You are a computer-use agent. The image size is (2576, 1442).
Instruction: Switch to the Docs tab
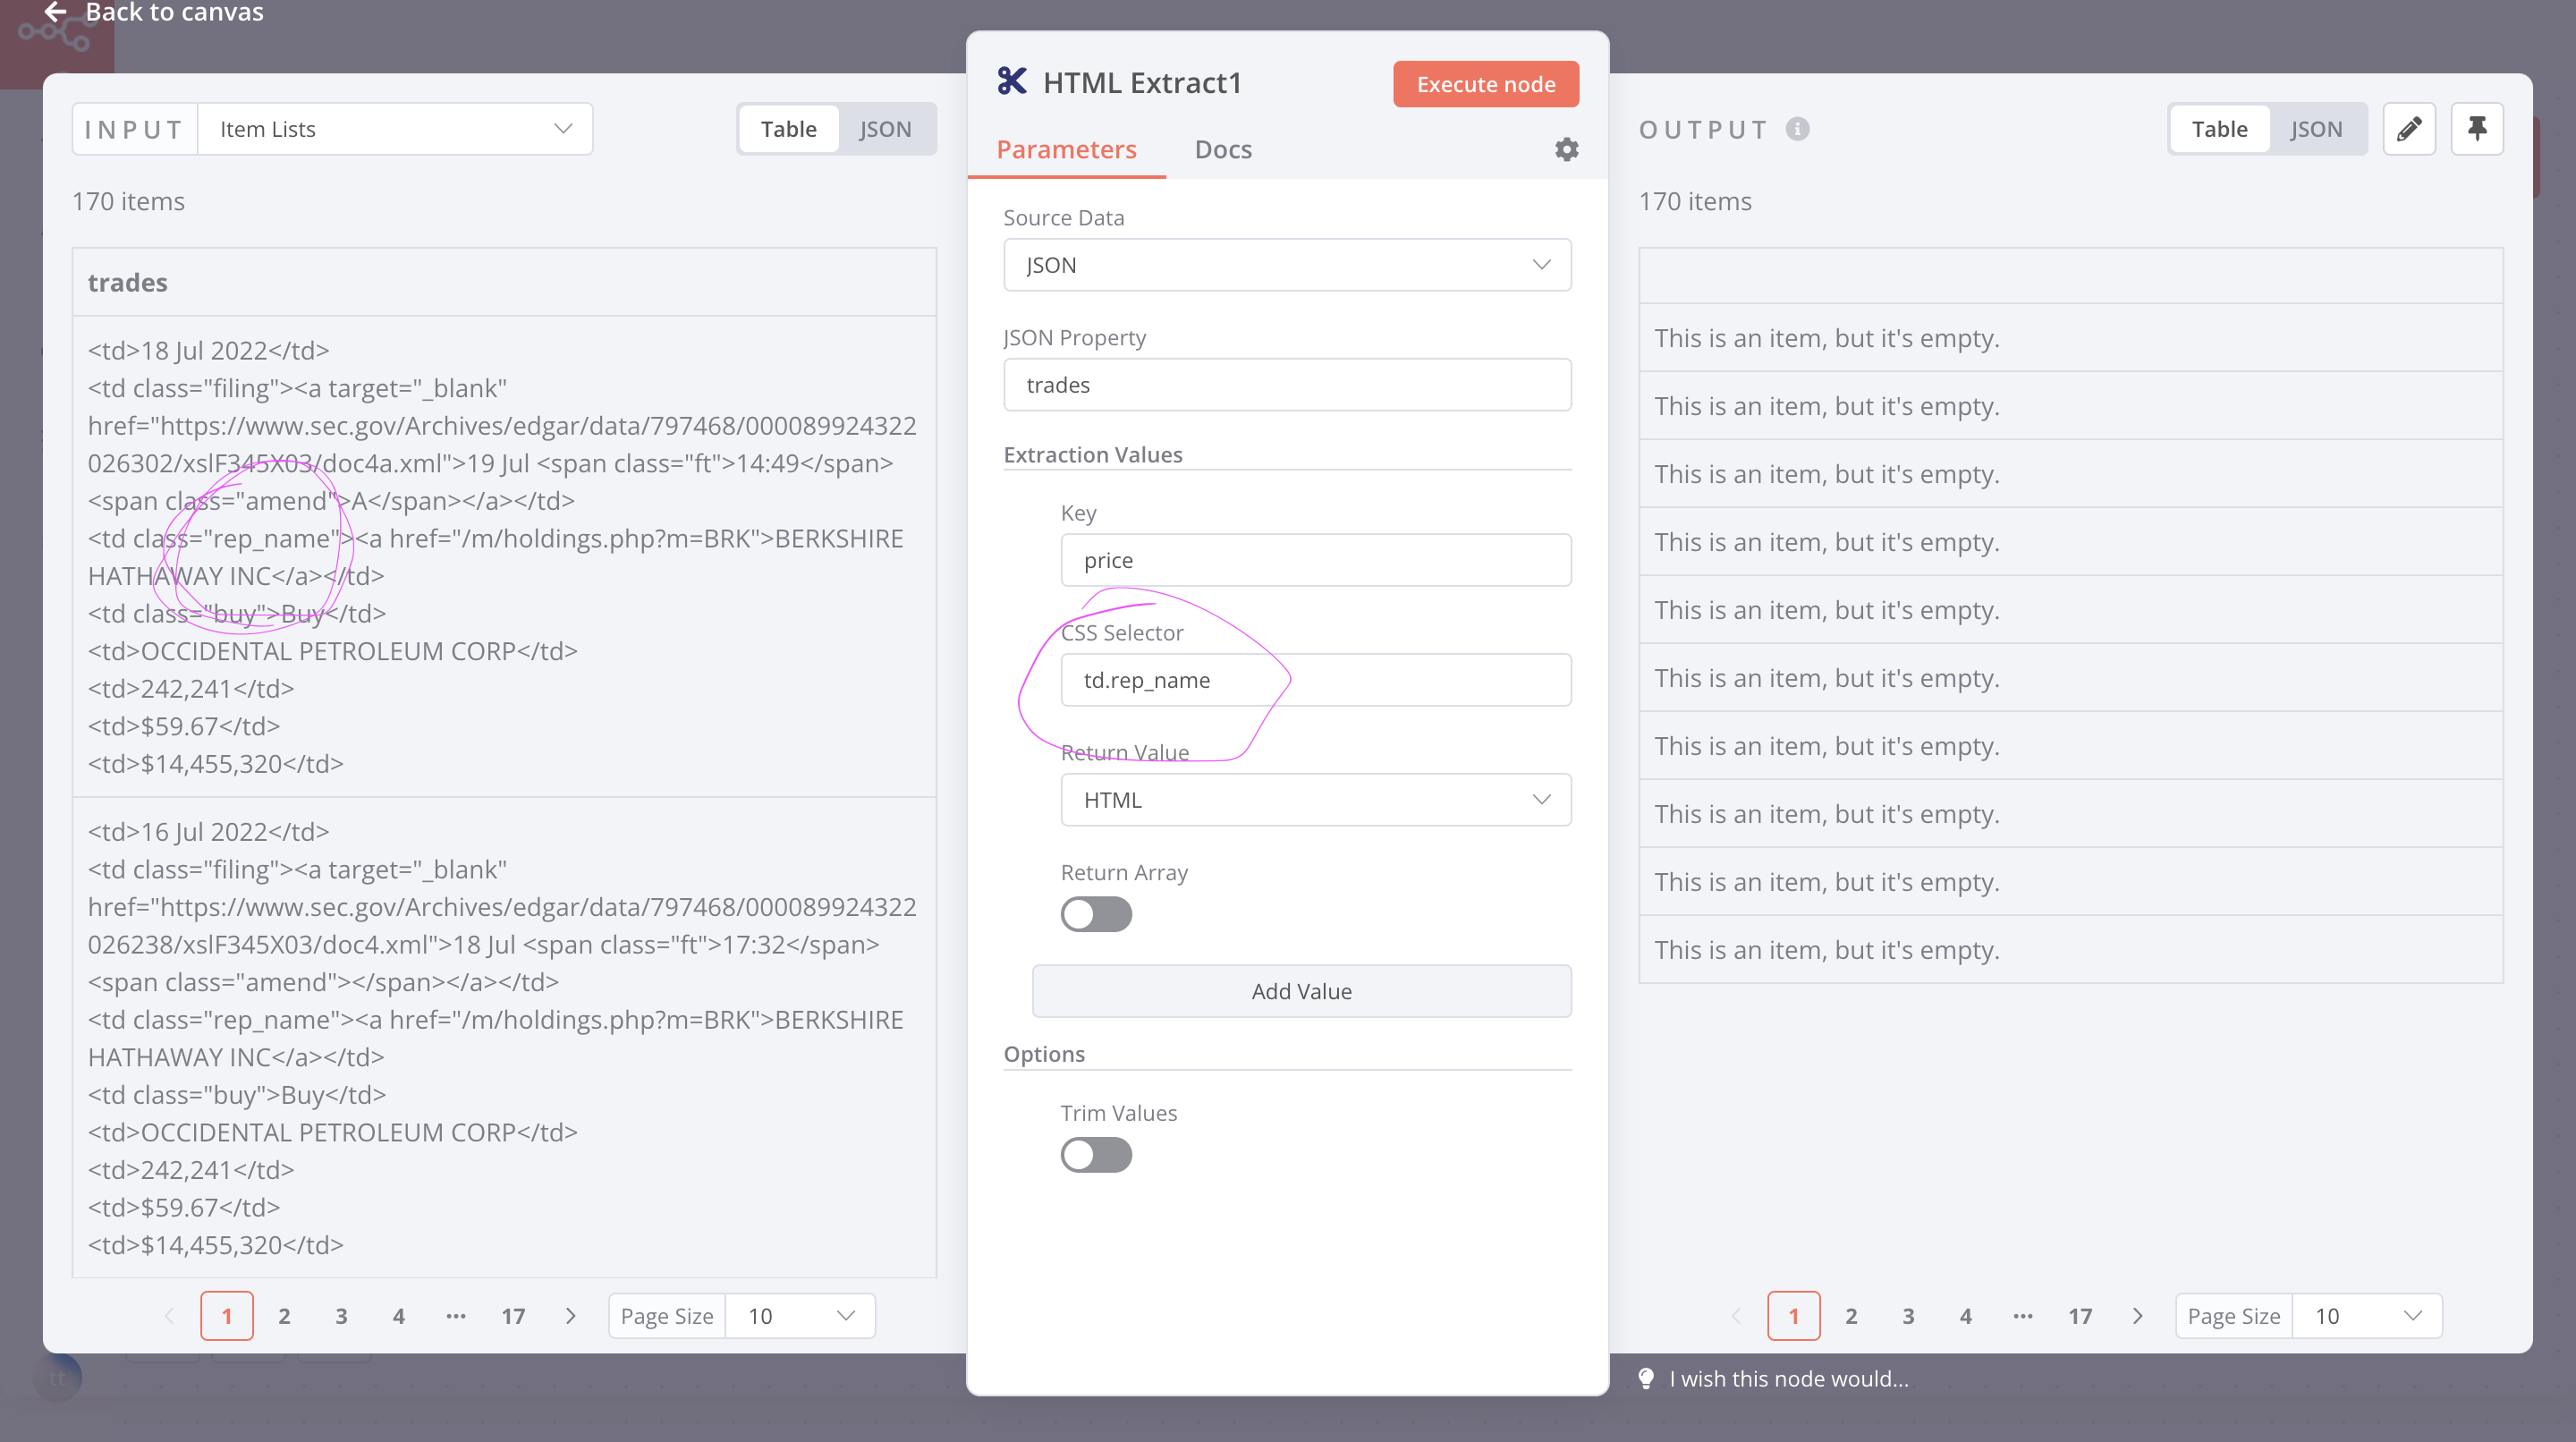pyautogui.click(x=1223, y=149)
